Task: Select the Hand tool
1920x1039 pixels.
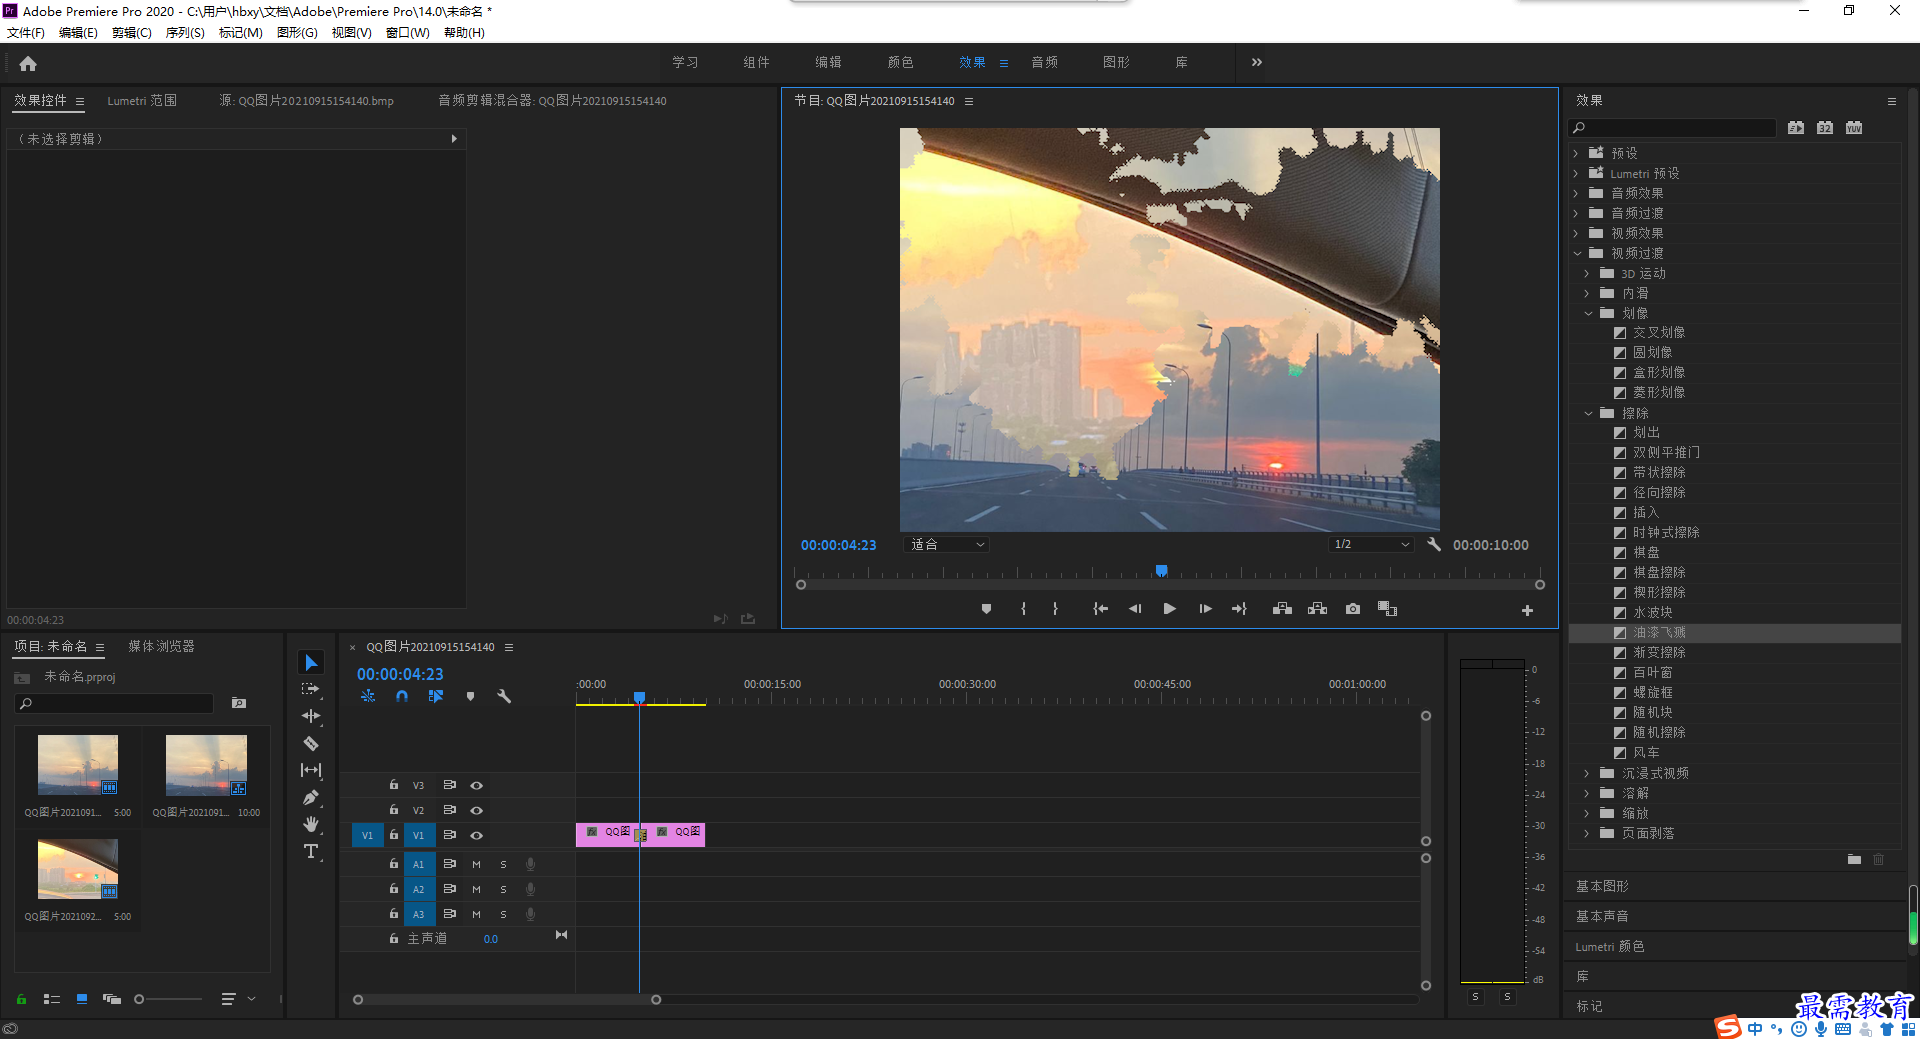Action: pos(311,824)
